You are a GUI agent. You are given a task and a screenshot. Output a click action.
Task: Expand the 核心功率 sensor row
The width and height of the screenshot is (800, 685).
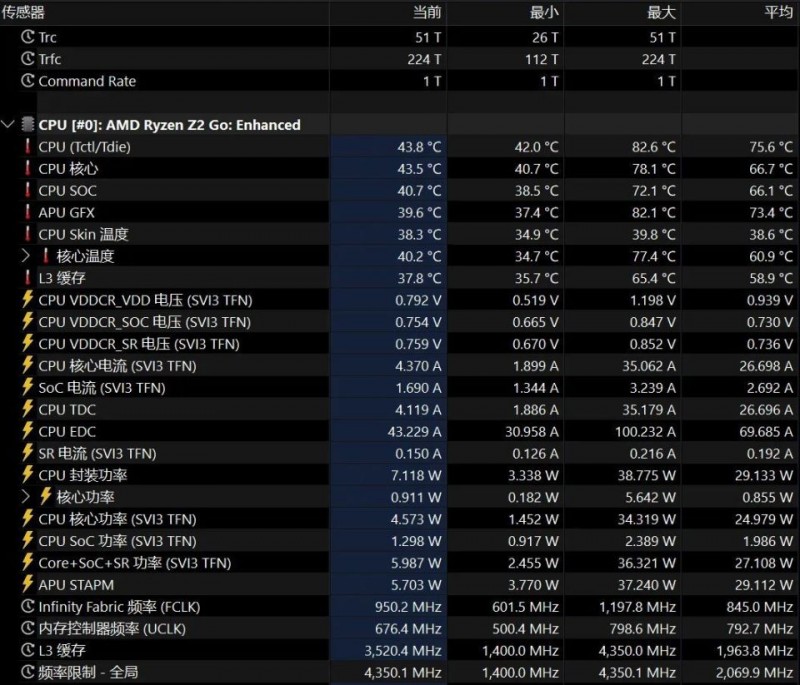27,497
